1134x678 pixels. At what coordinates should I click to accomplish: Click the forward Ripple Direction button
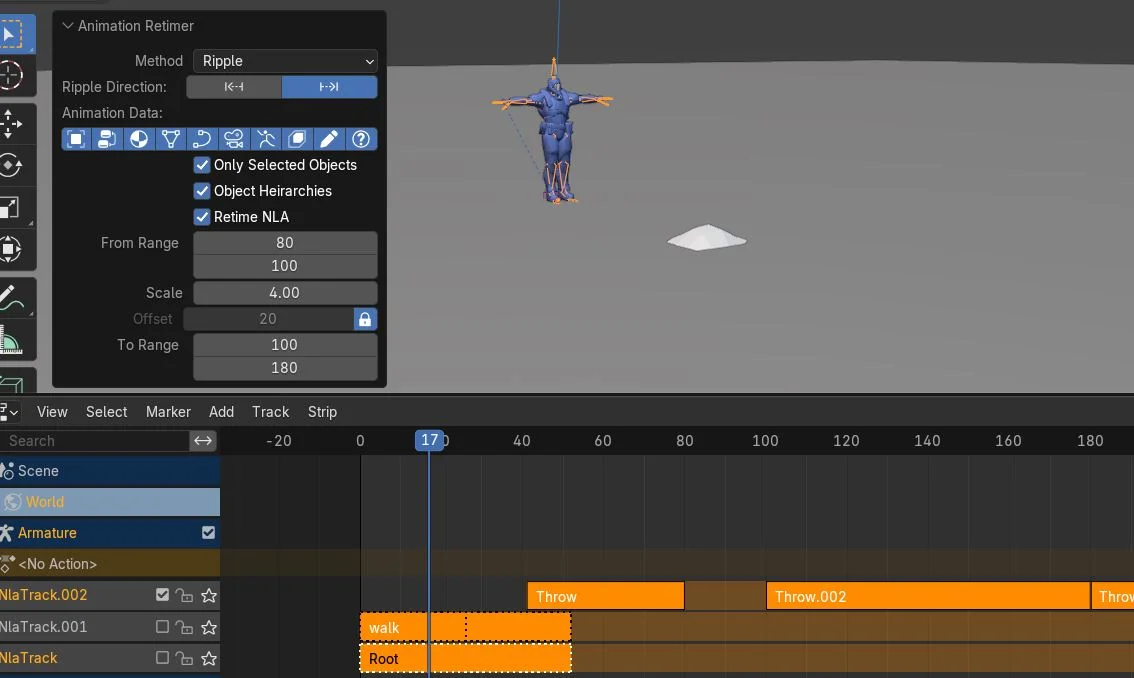(x=329, y=87)
